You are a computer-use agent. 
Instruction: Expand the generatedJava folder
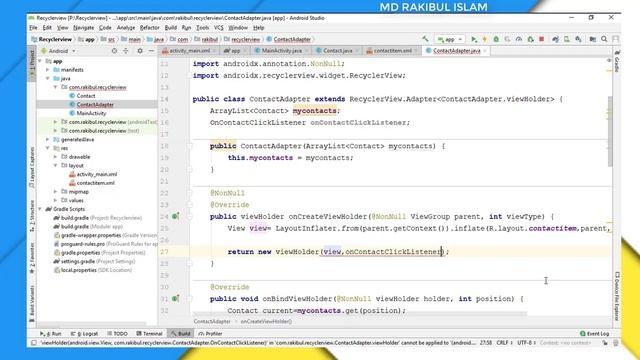(48, 140)
